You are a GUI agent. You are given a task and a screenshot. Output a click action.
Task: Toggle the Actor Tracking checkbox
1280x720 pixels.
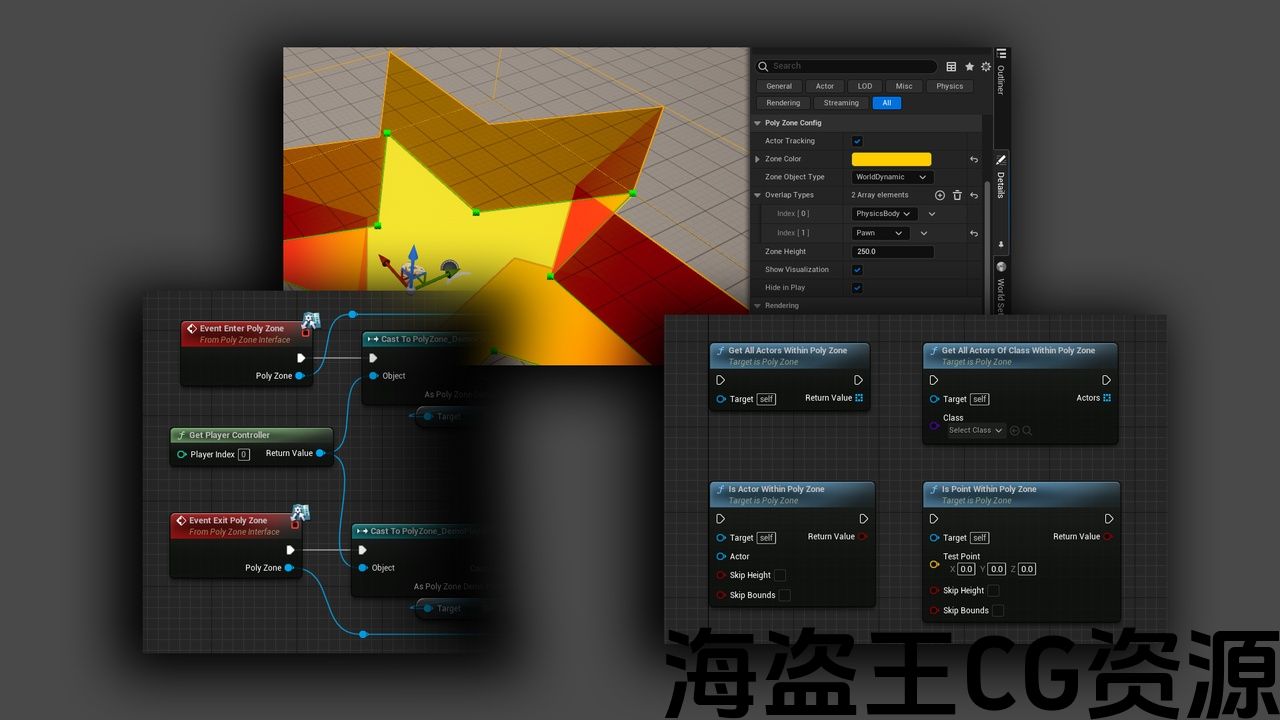point(857,141)
